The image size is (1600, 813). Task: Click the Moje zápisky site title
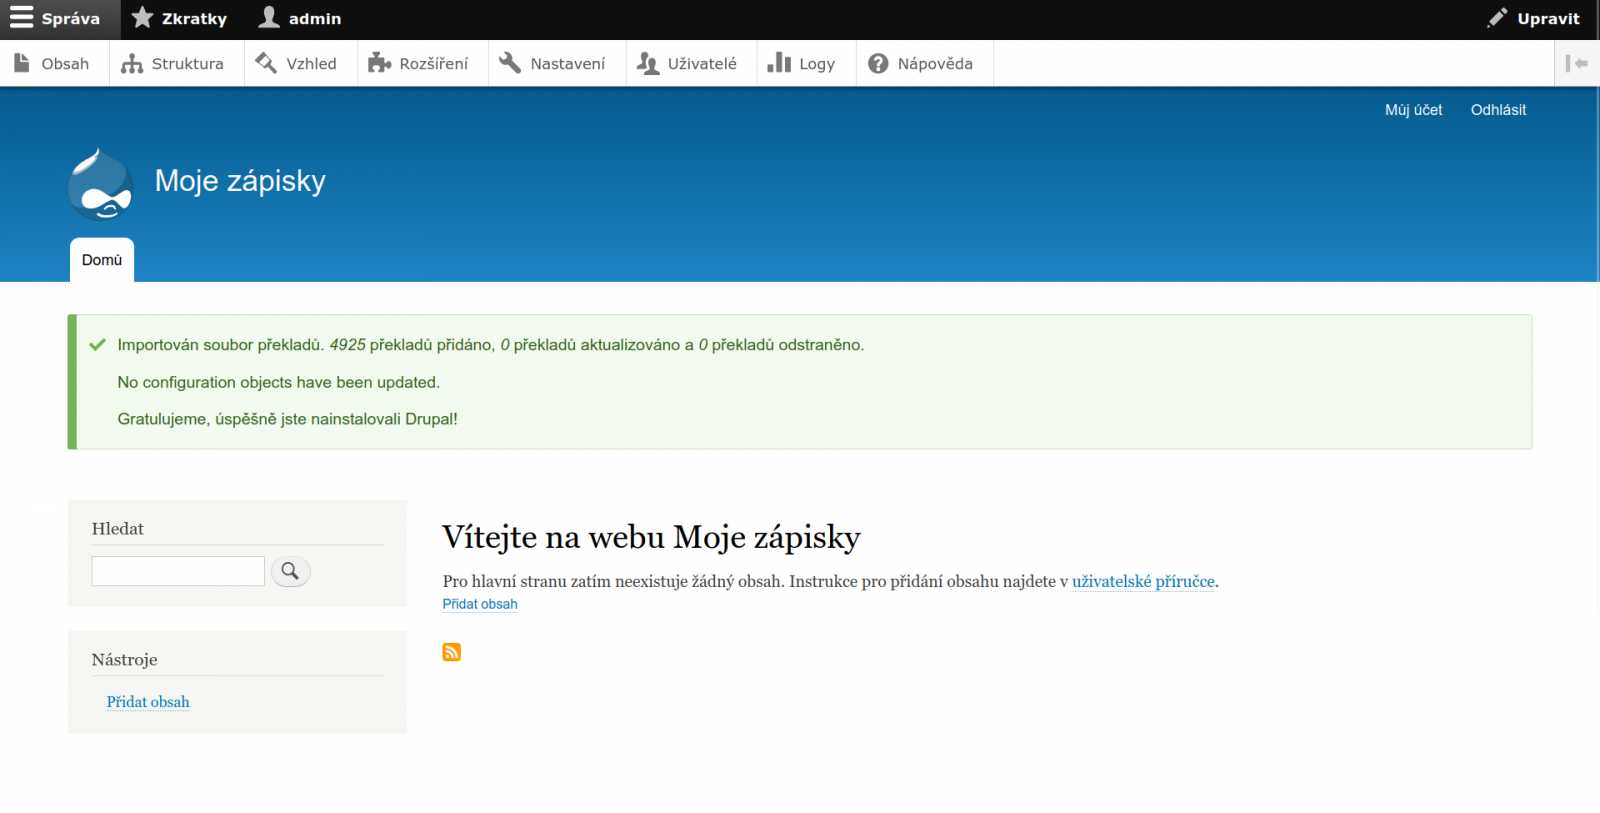click(x=240, y=181)
